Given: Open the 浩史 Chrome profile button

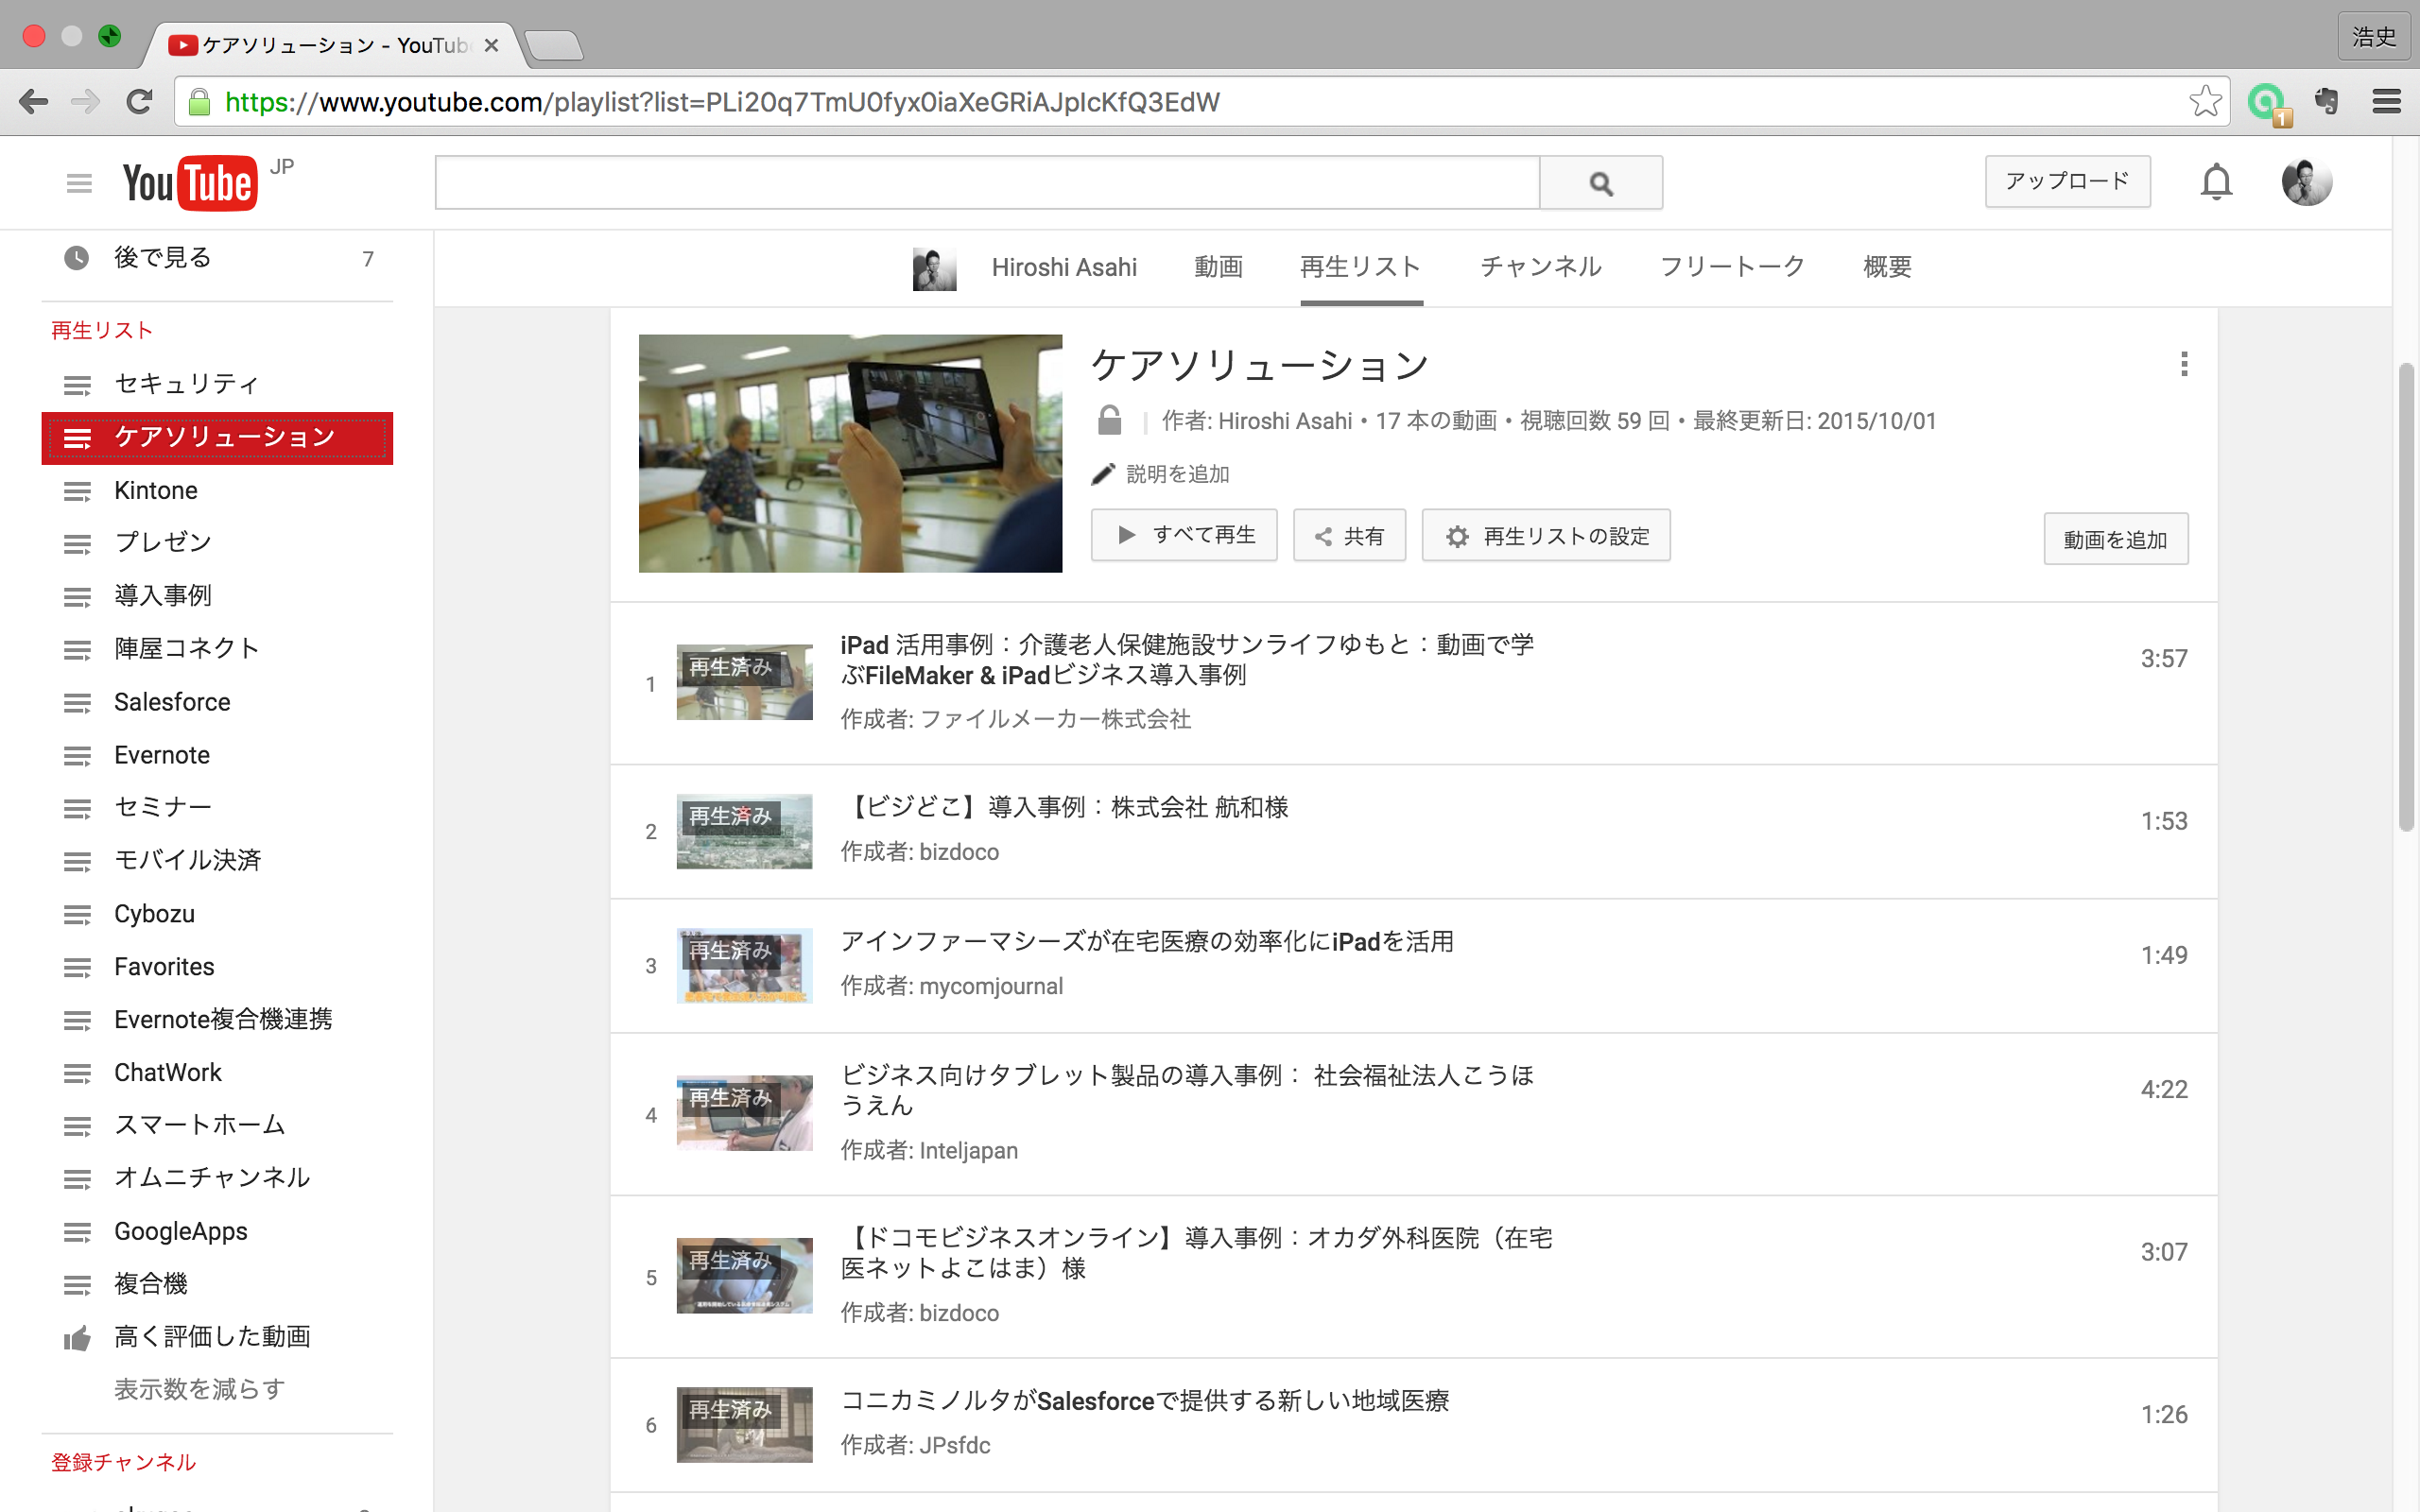Looking at the screenshot, I should pos(2374,37).
